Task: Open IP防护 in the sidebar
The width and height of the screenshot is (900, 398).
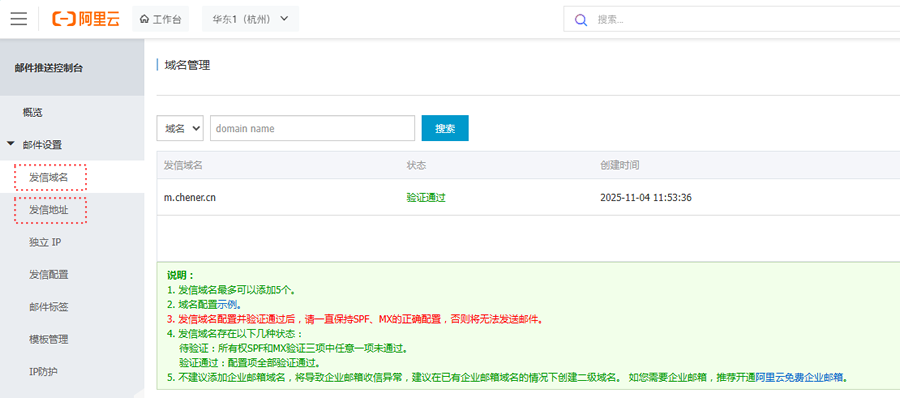Action: [43, 372]
